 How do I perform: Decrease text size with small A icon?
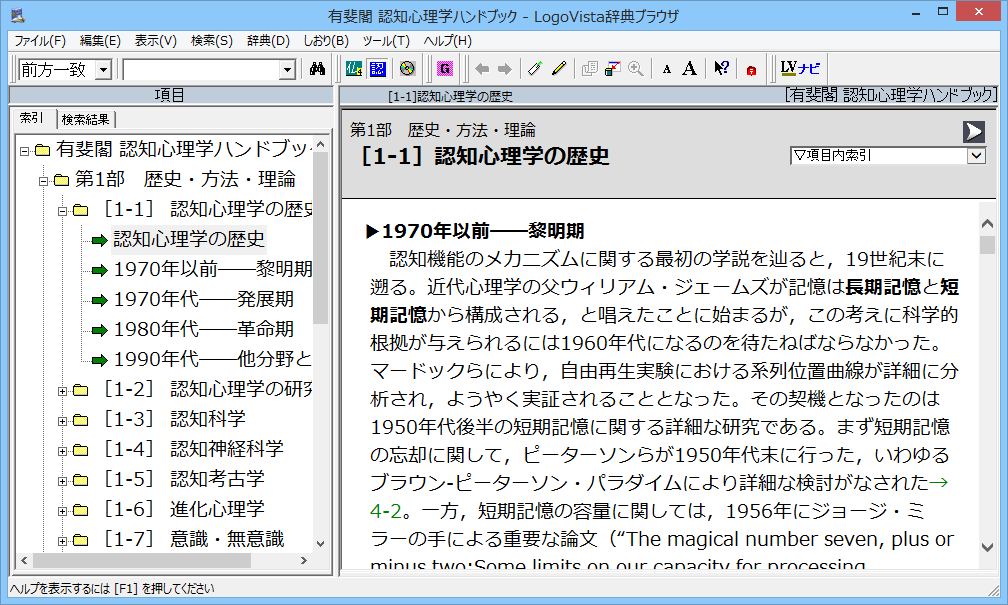[x=667, y=69]
